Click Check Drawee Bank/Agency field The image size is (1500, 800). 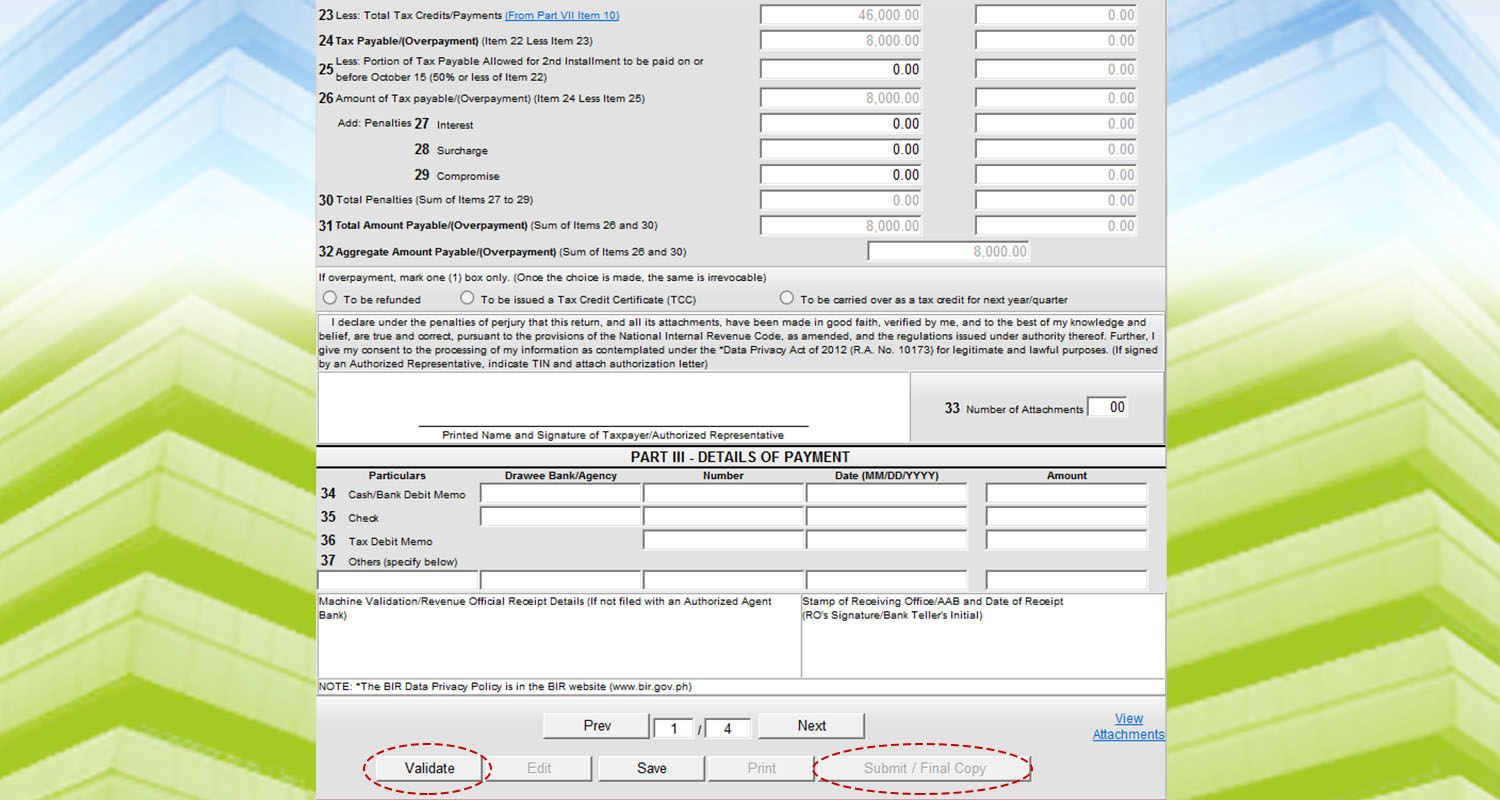point(560,517)
